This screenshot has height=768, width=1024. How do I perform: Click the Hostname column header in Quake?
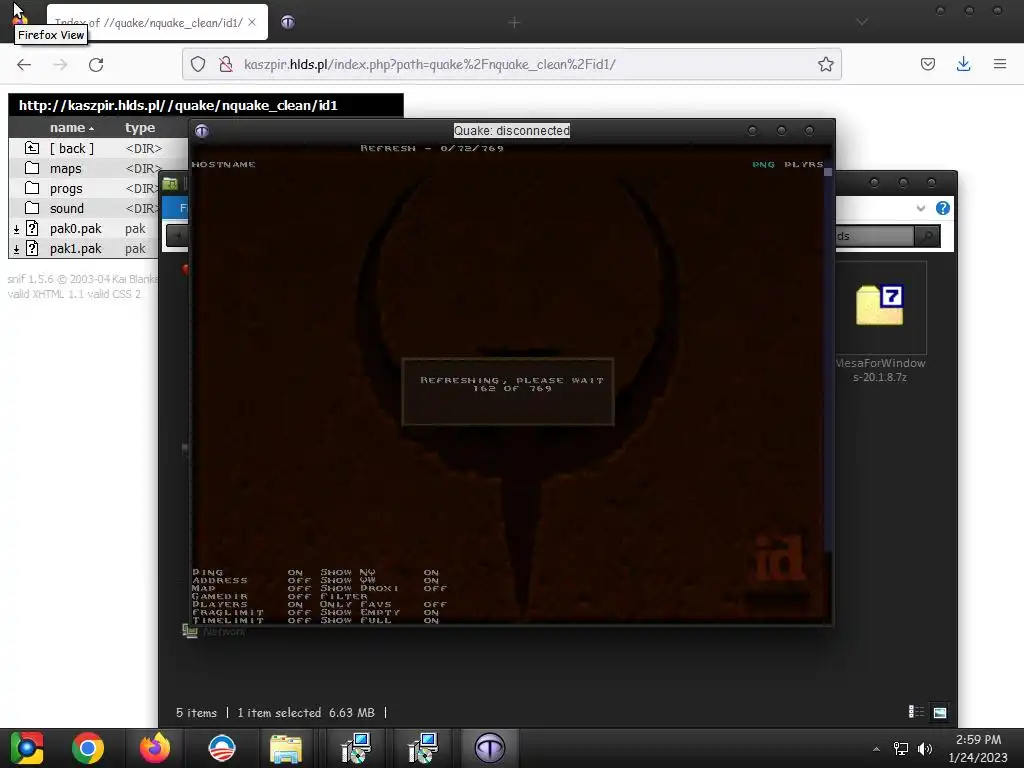[223, 165]
